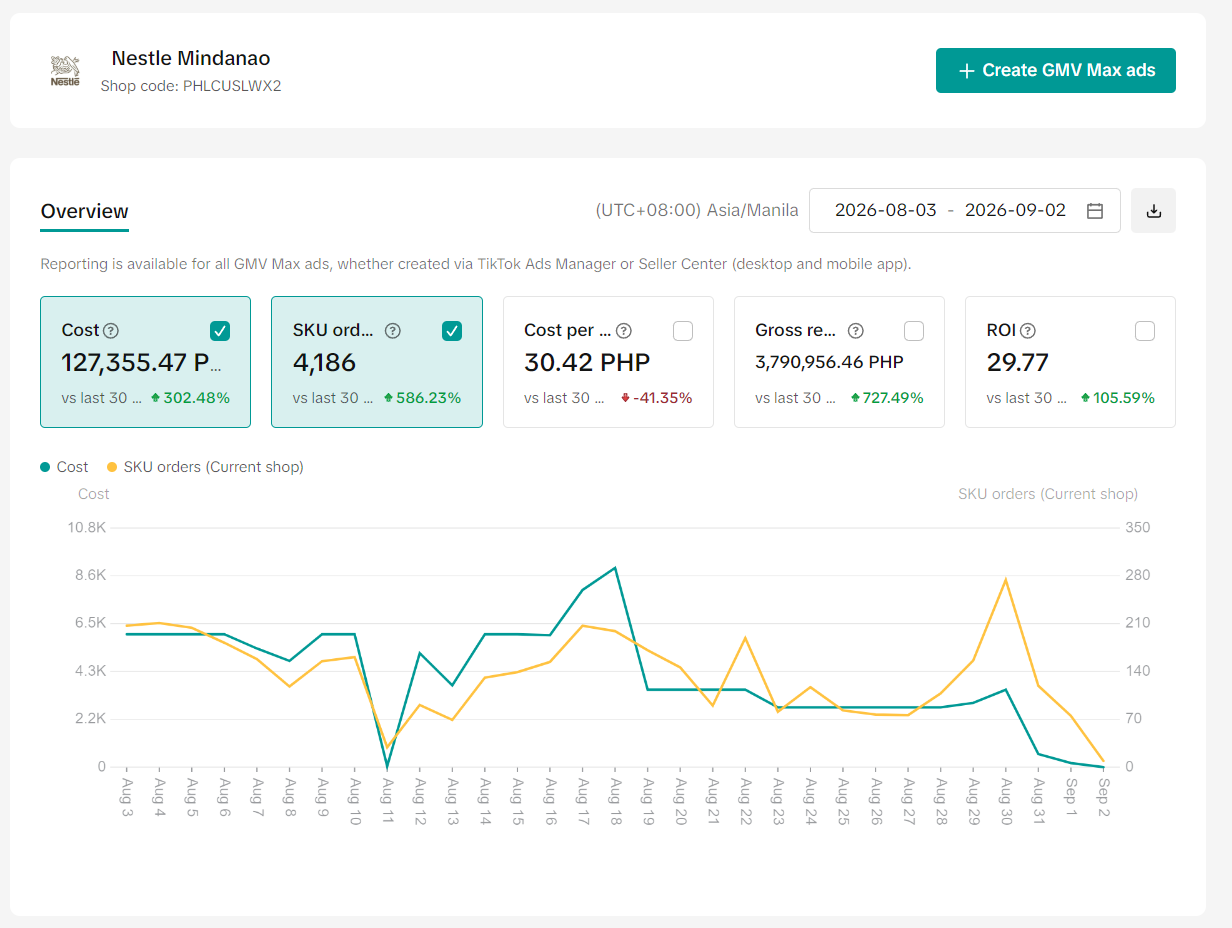The image size is (1232, 928).
Task: Click the Asia/Manila timezone label
Action: [x=697, y=211]
